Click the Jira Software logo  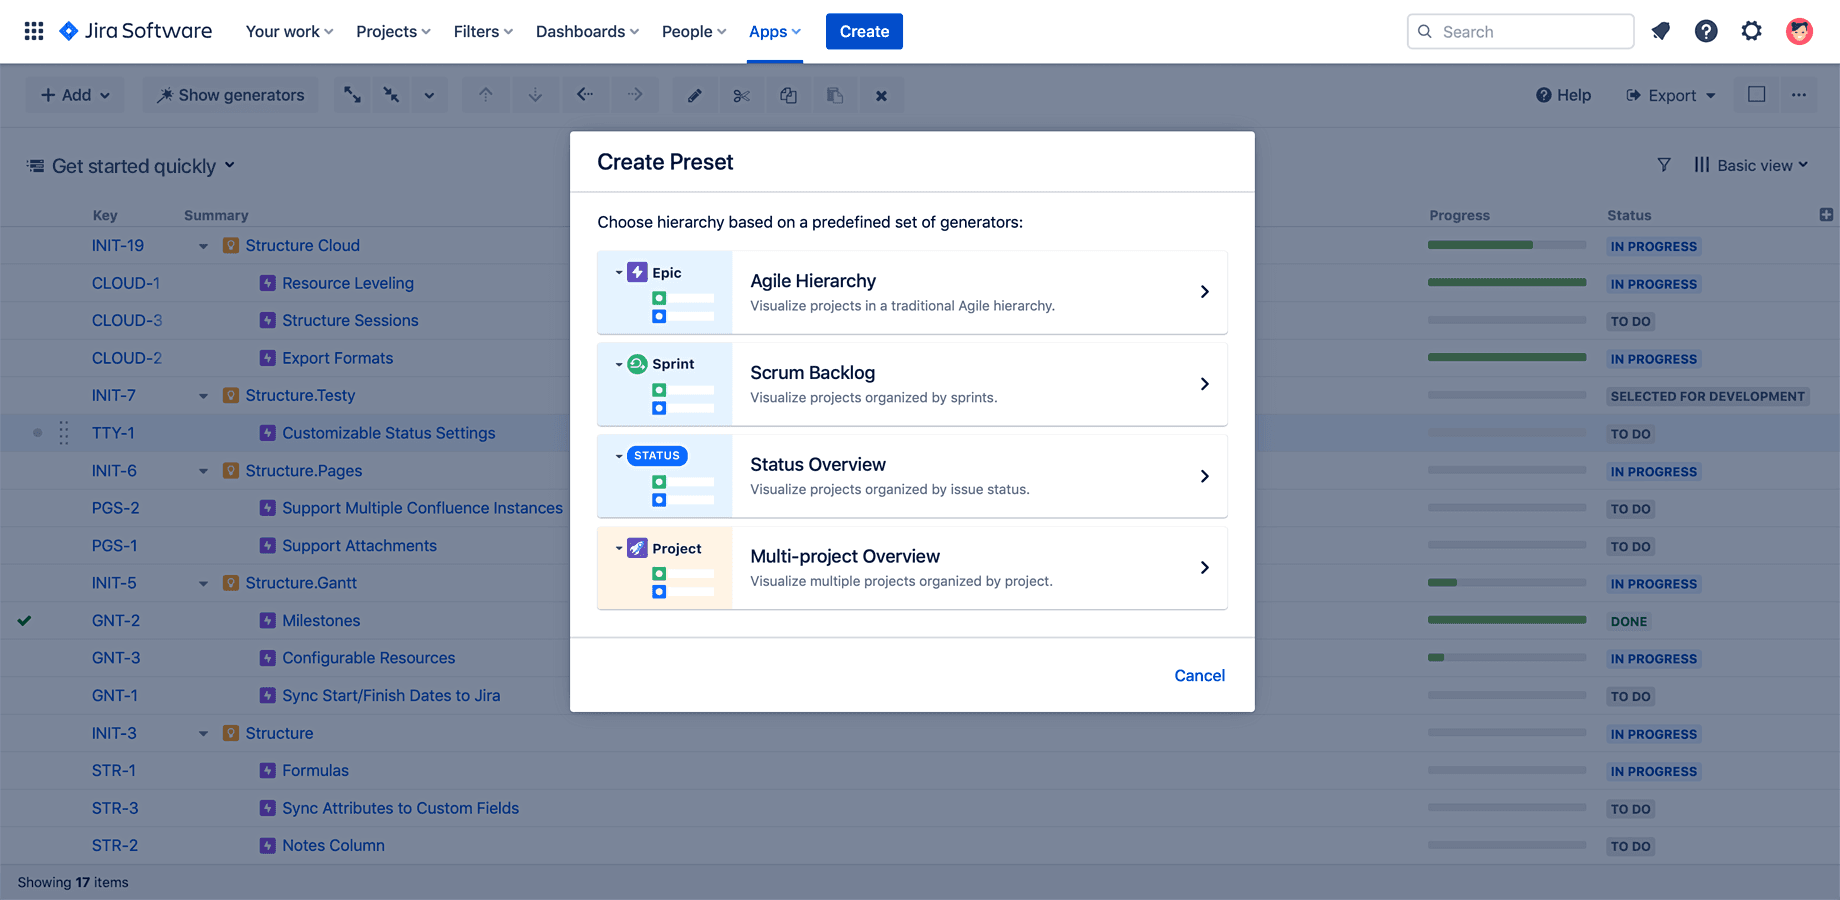[x=136, y=31]
